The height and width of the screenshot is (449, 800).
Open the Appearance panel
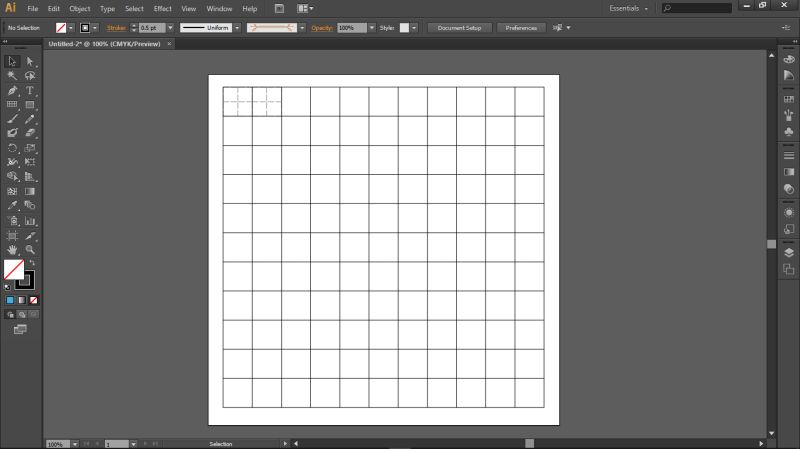point(789,212)
